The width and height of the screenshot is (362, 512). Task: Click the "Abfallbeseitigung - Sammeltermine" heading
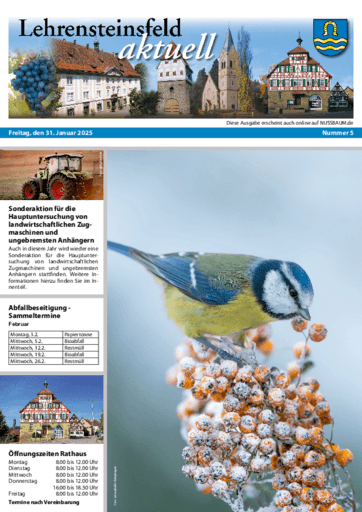[x=39, y=312]
